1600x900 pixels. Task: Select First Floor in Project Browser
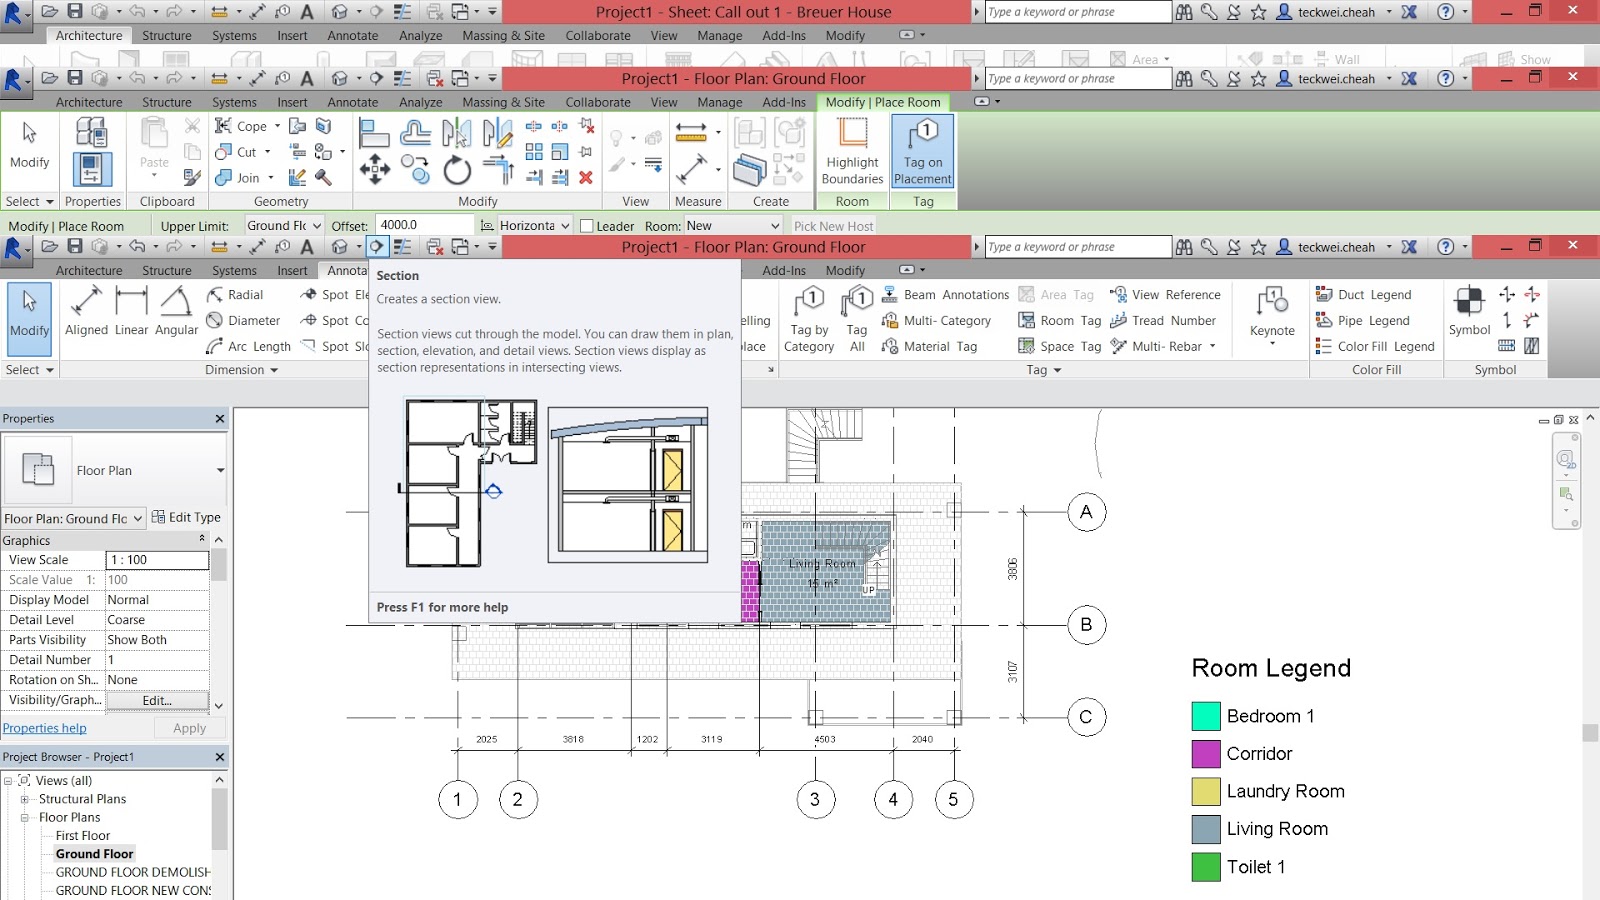[83, 836]
